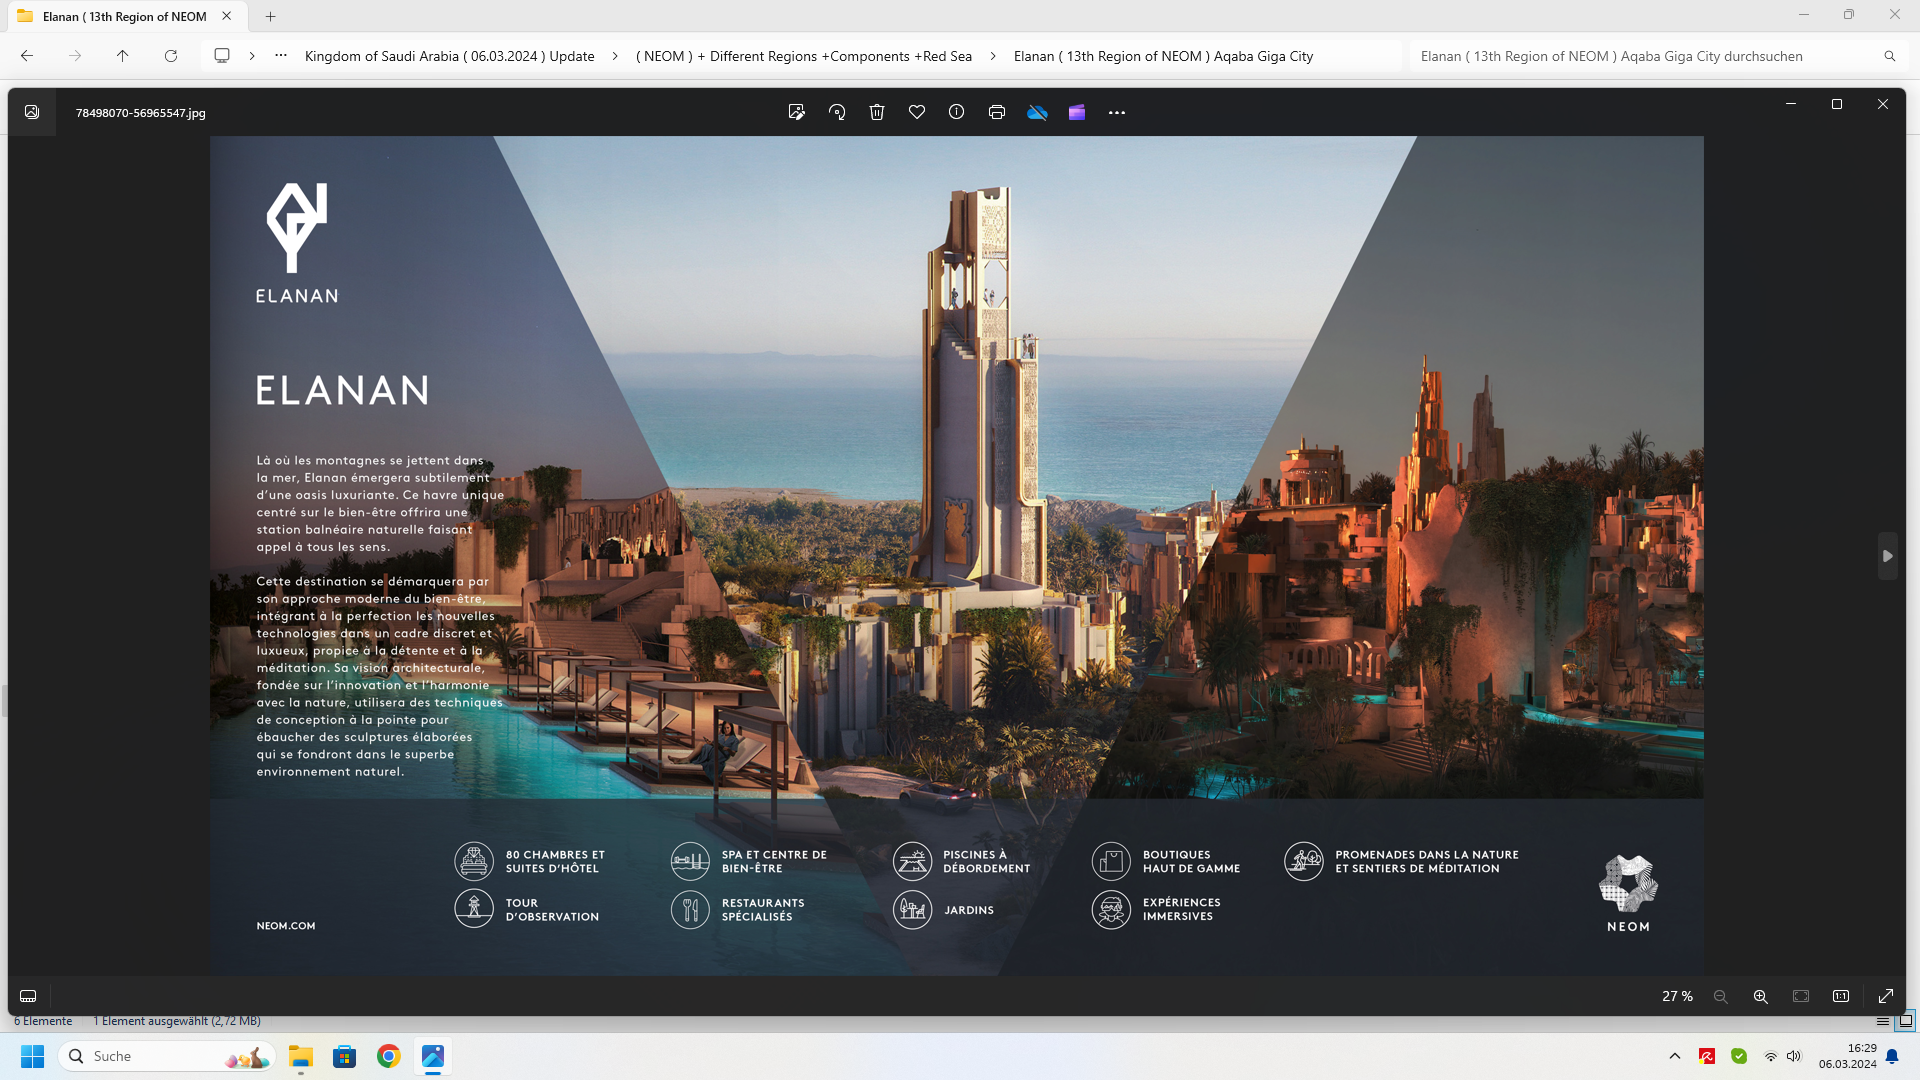Switch Explorer to details view icon
This screenshot has height=1080, width=1920.
coord(1883,1021)
